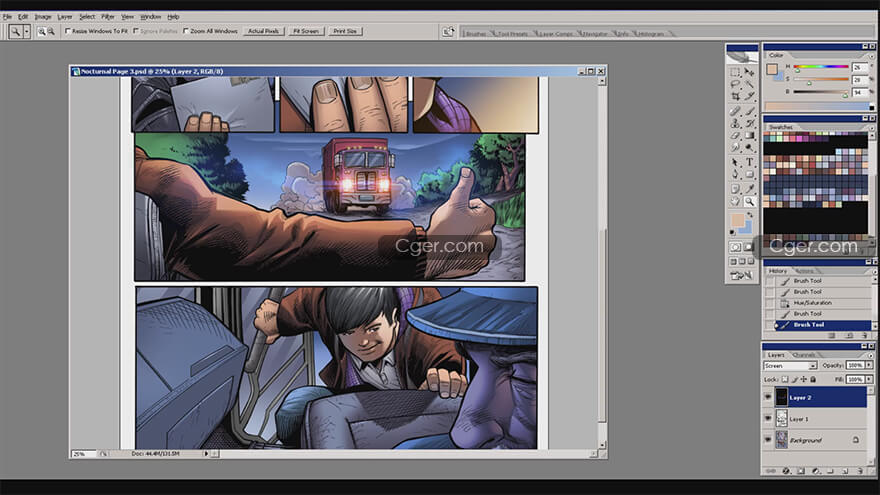Add a layer style from Layers panel

click(x=786, y=471)
